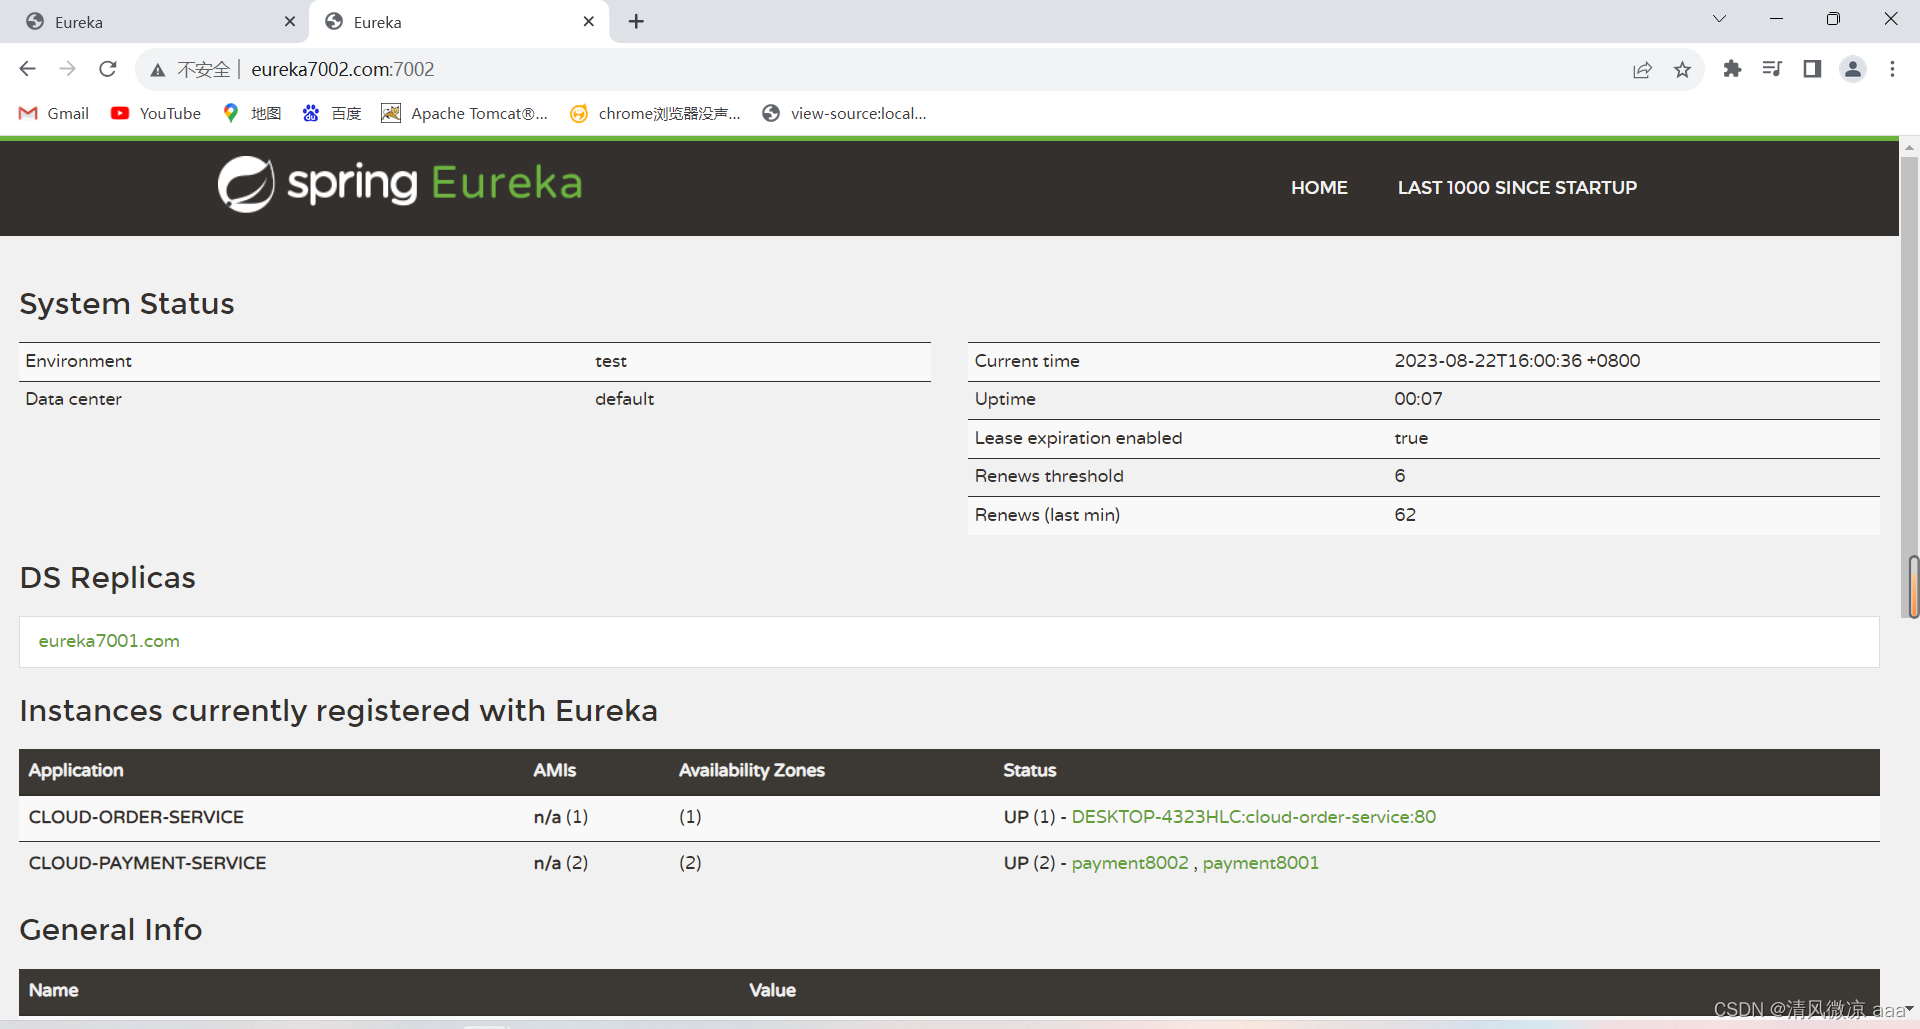Click the Environment value test
The image size is (1920, 1029).
(x=611, y=361)
